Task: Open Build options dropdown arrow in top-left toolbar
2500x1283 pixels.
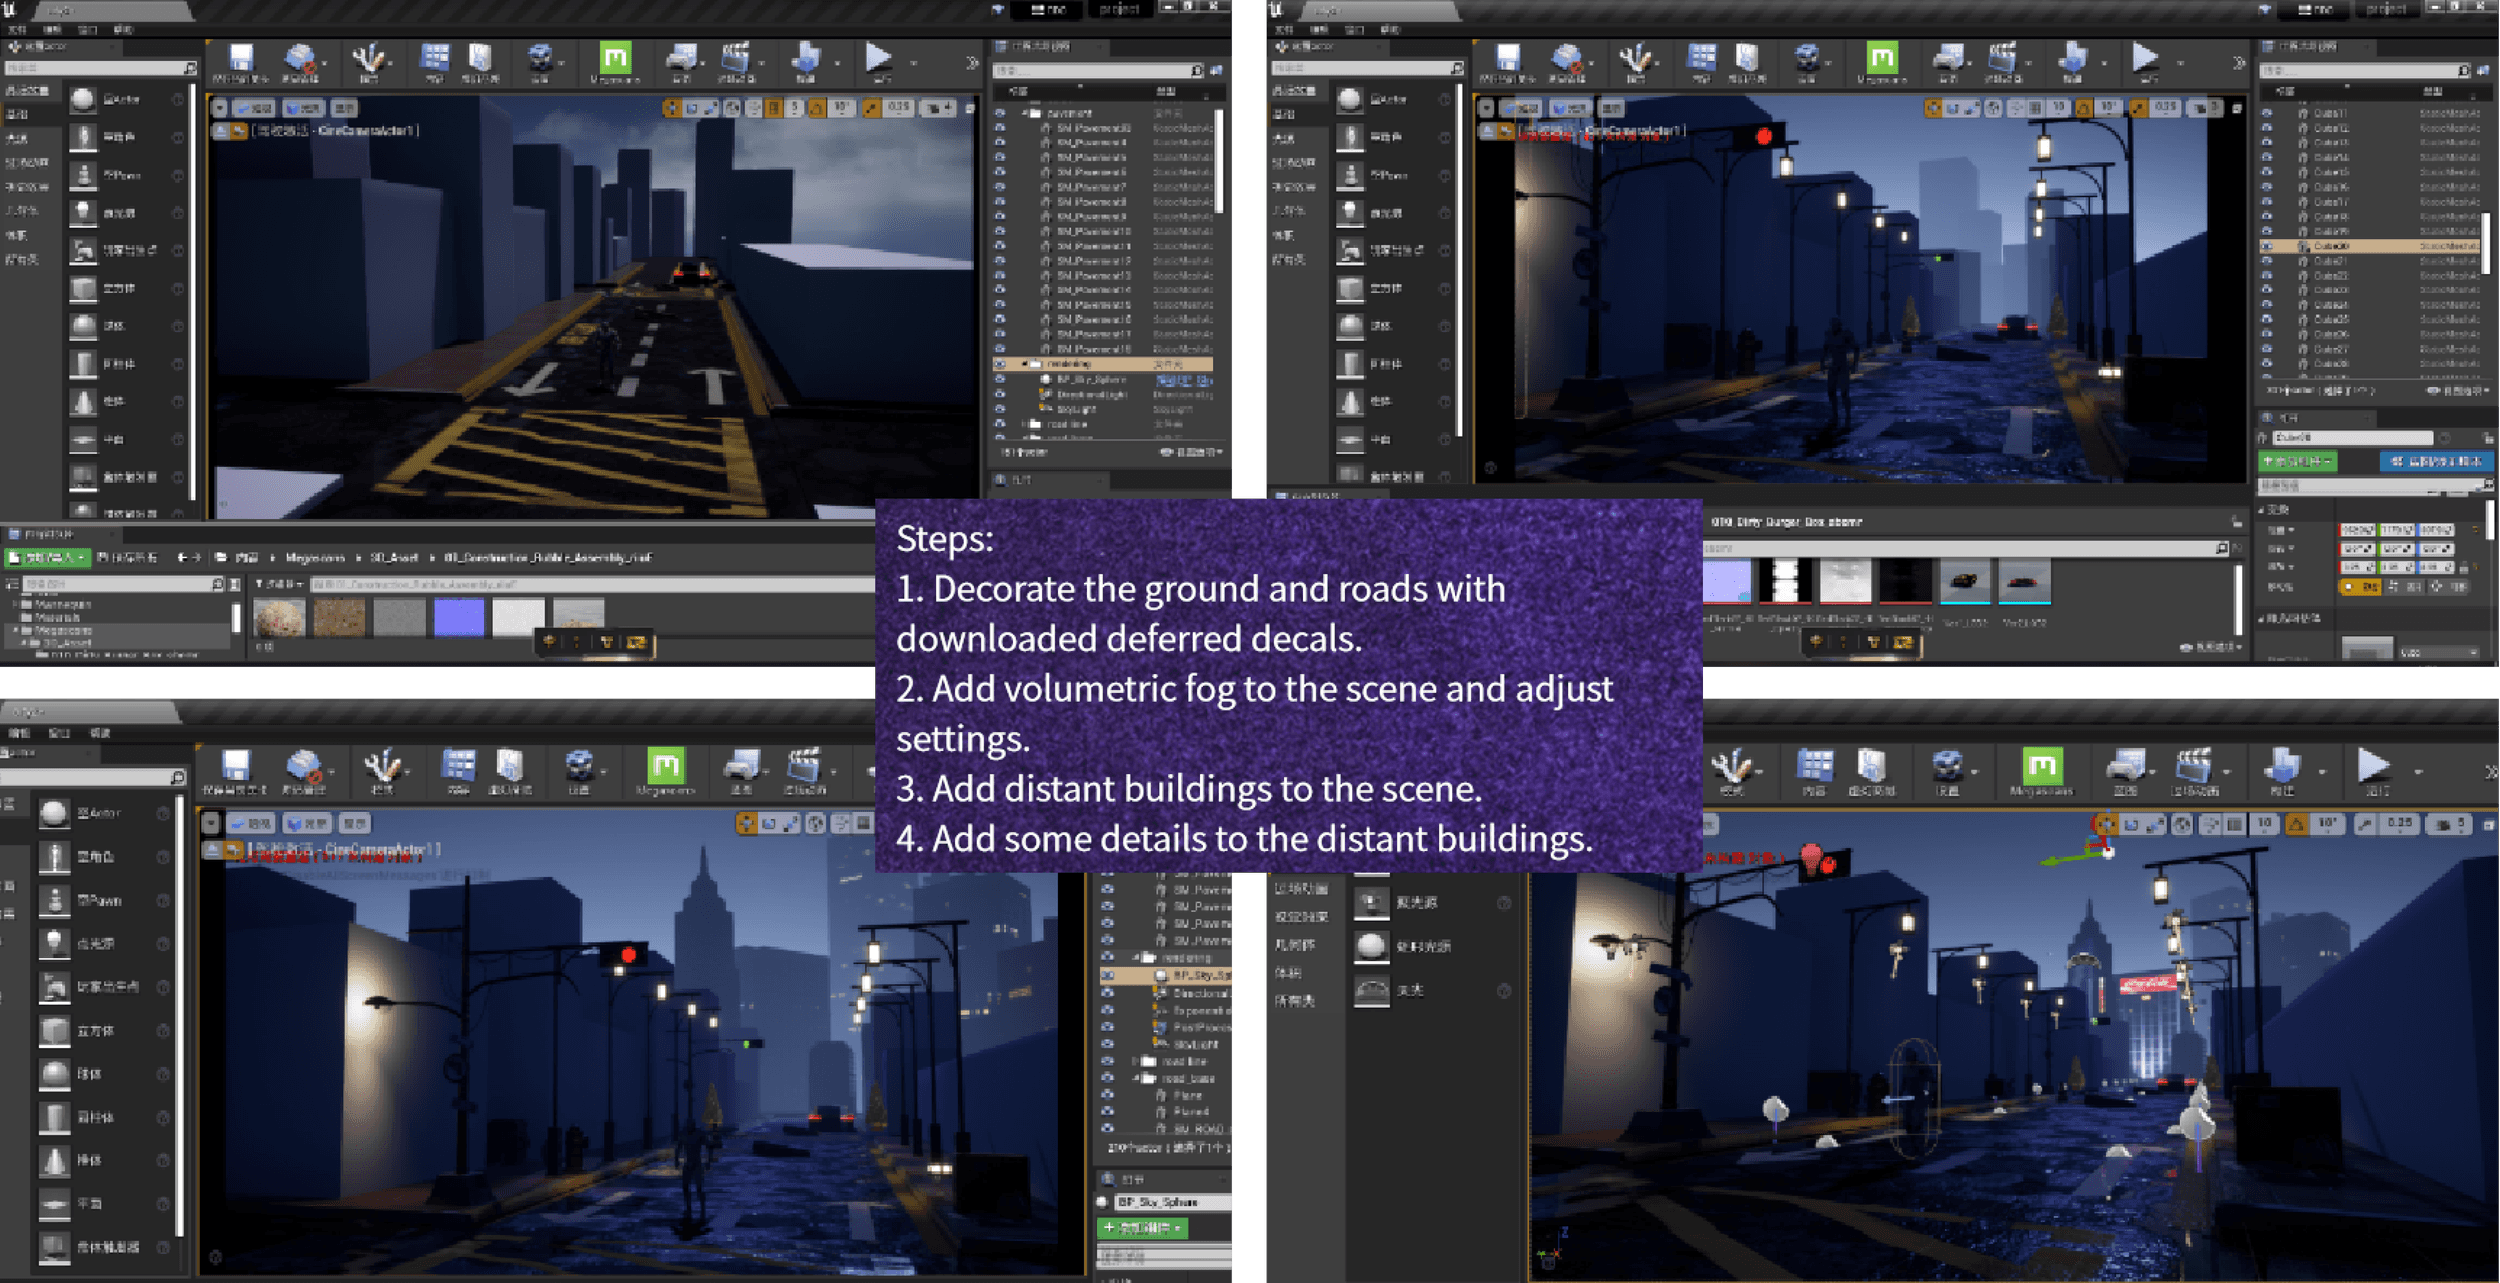Action: coord(836,63)
